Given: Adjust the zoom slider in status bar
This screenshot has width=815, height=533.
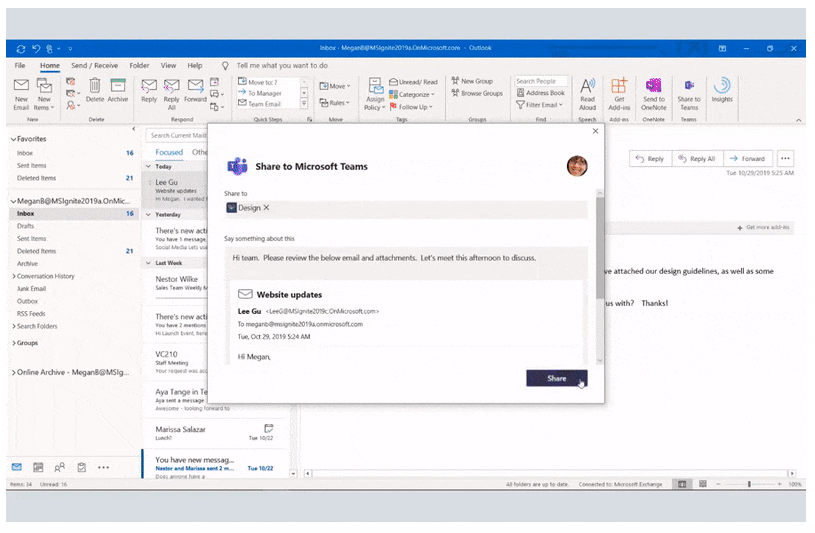Looking at the screenshot, I should coord(749,484).
